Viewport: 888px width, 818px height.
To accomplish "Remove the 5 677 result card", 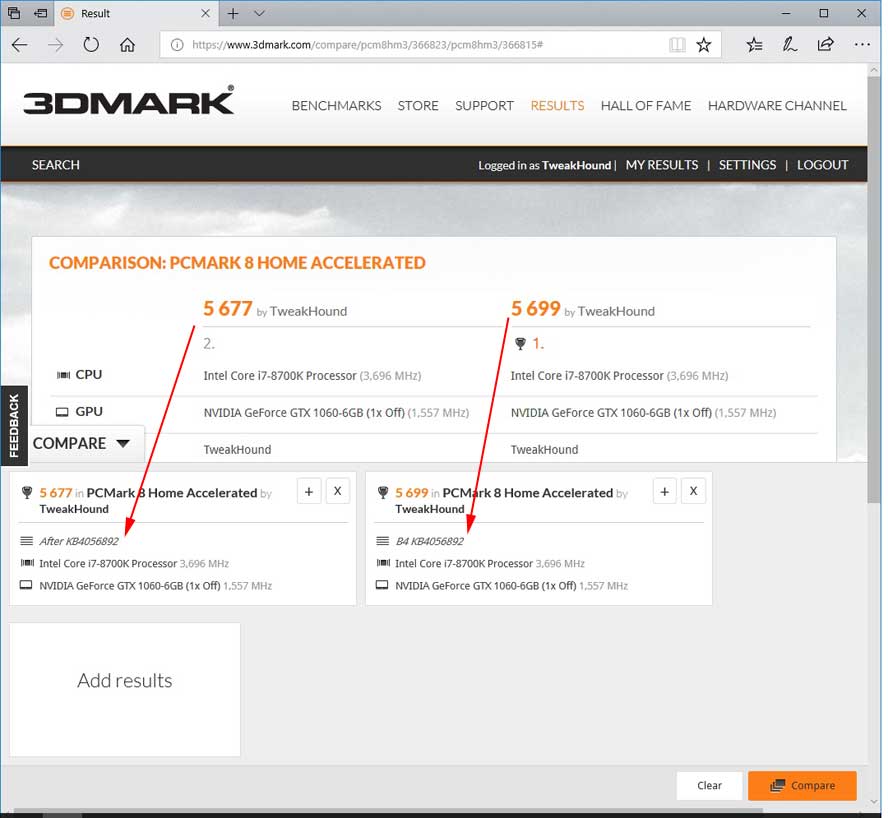I will [338, 491].
